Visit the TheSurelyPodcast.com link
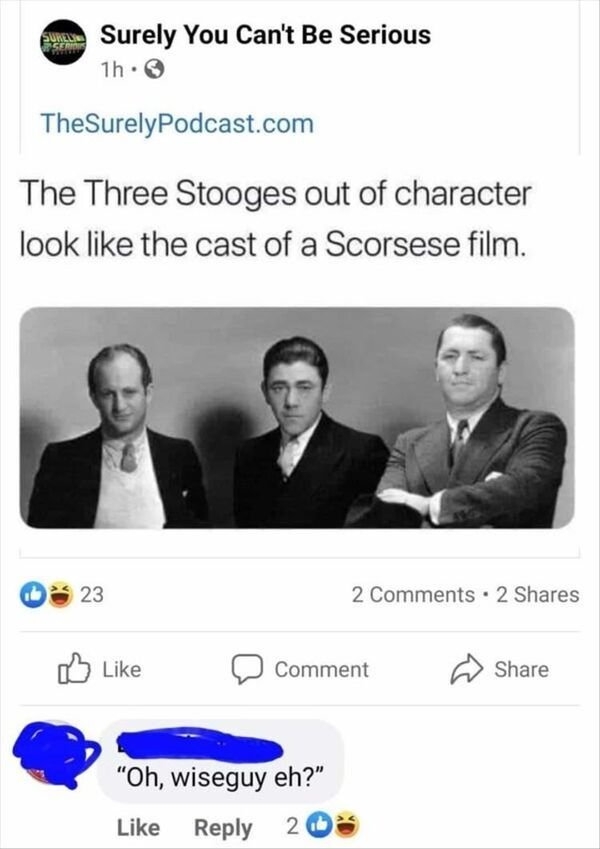This screenshot has height=849, width=600. 176,124
